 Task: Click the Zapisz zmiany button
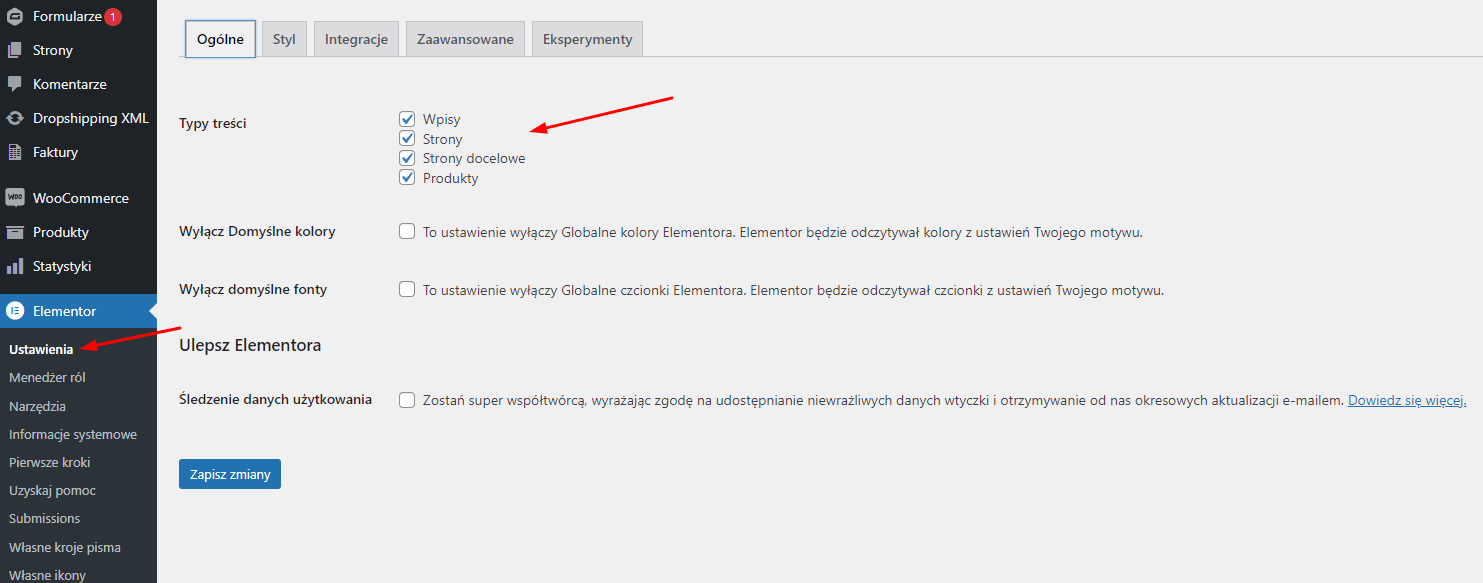click(230, 474)
